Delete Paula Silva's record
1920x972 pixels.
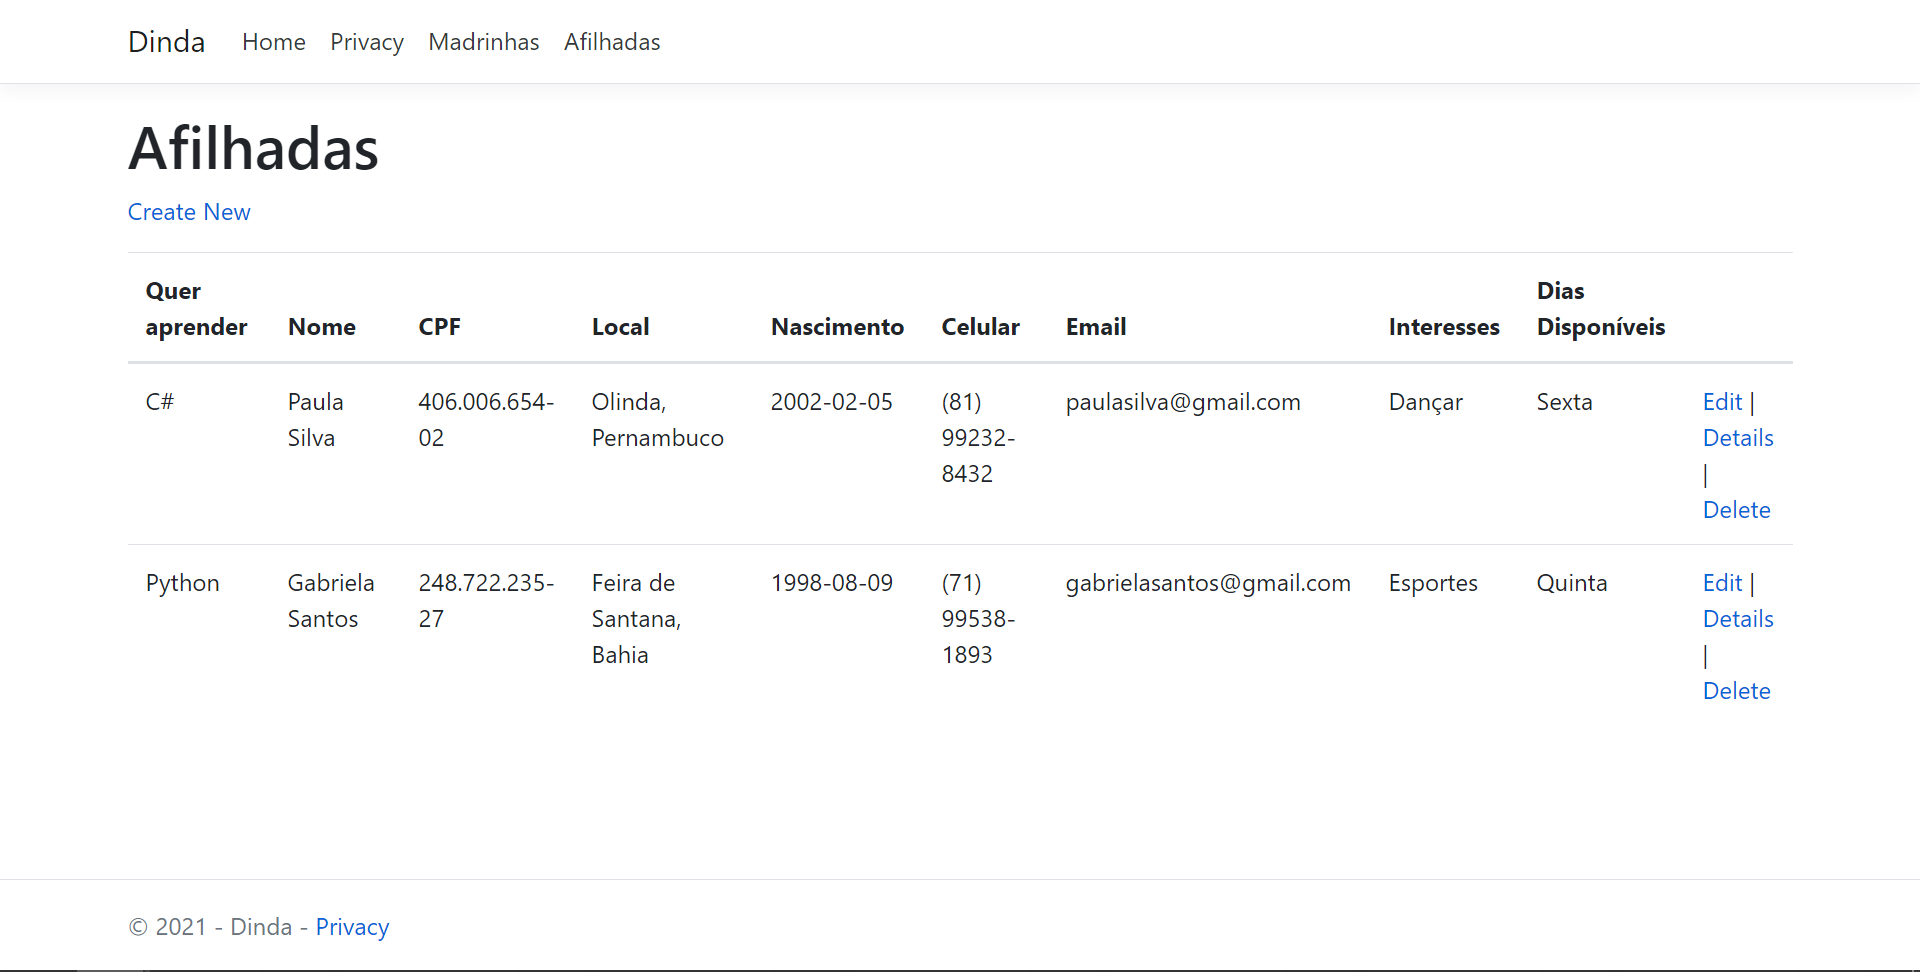[x=1736, y=510]
